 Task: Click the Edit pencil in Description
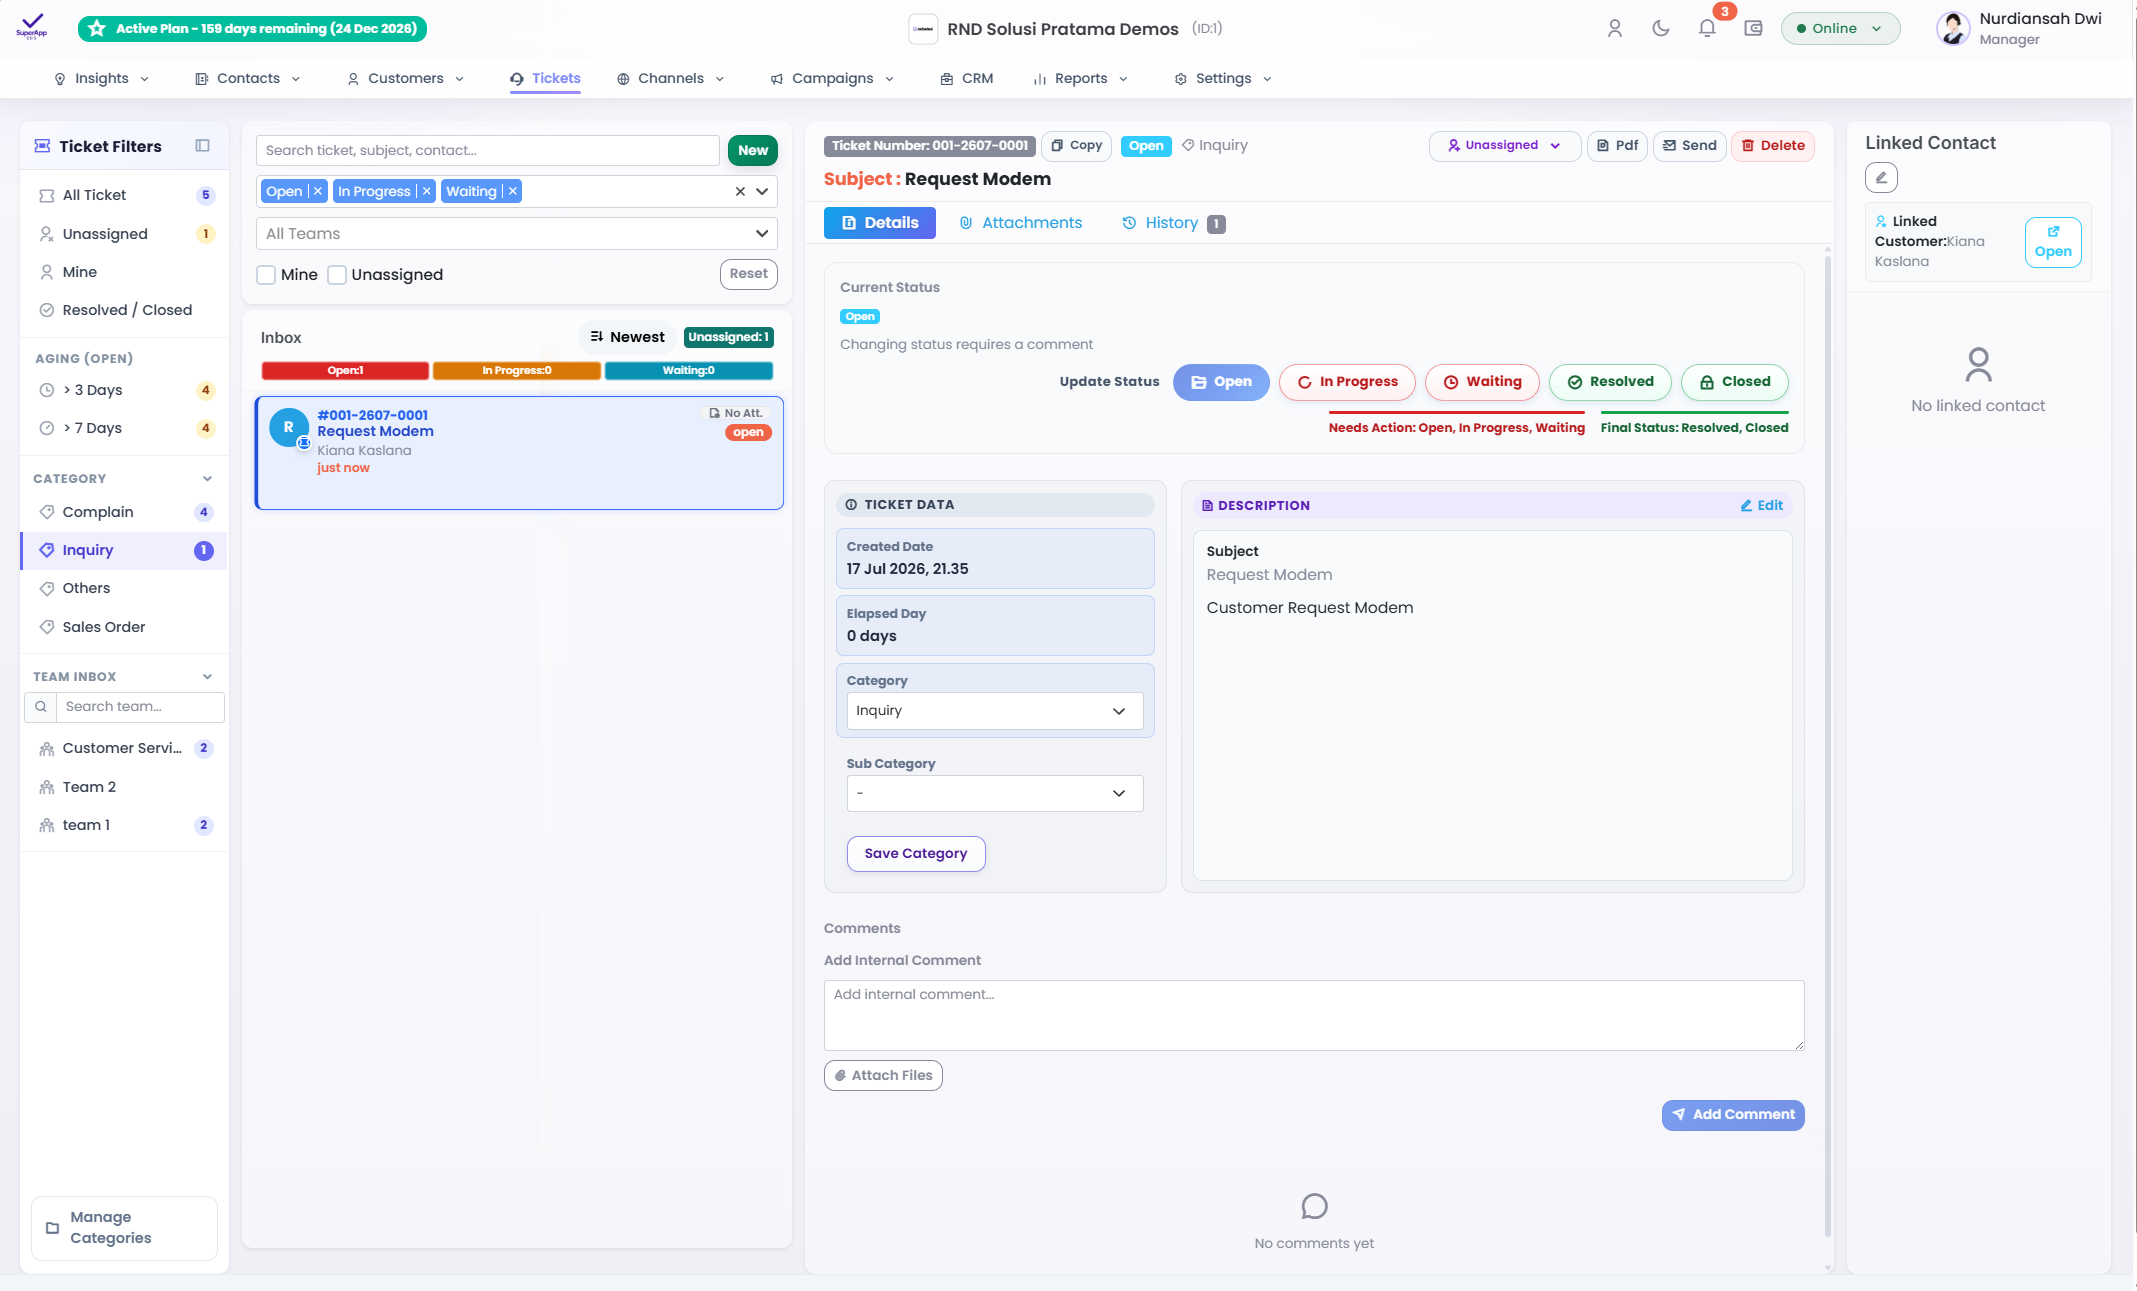coord(1762,506)
